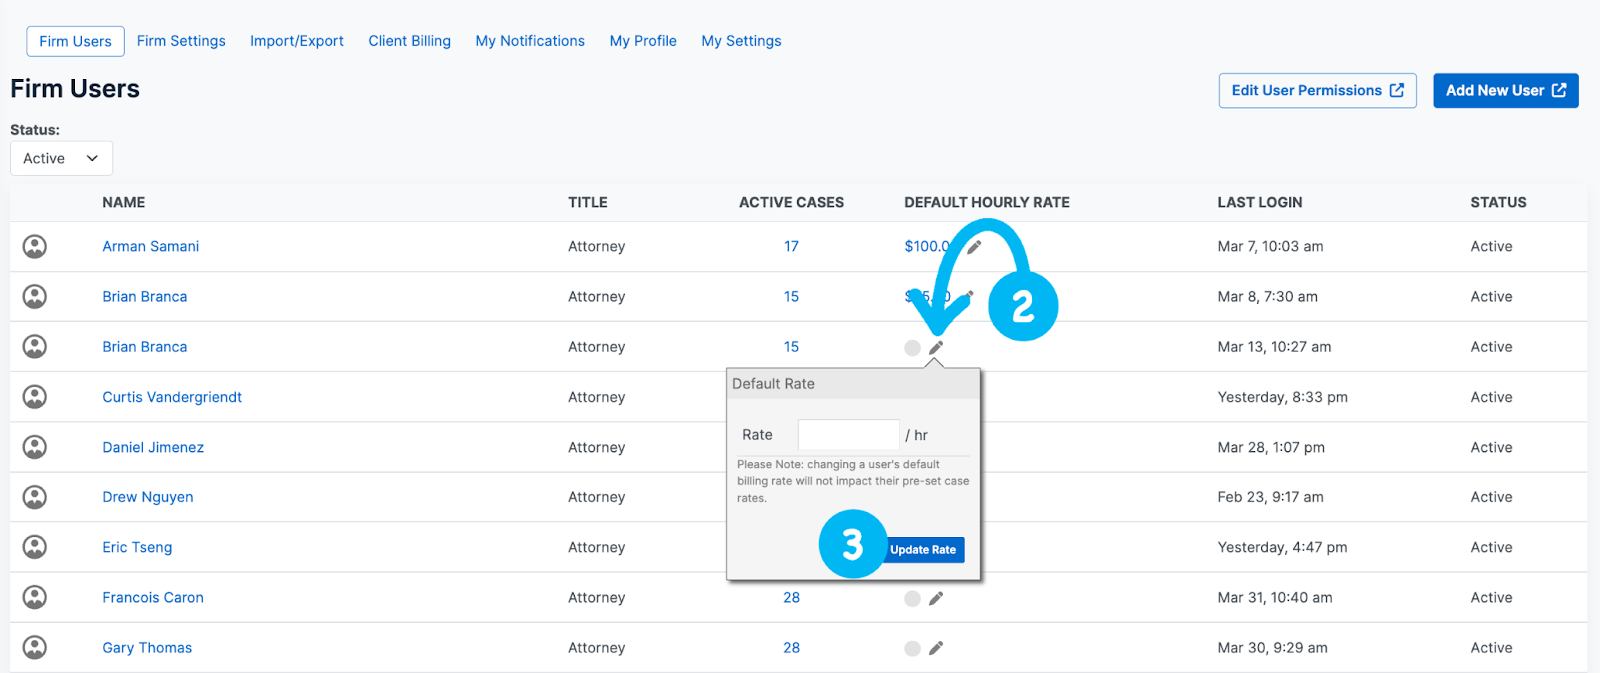The height and width of the screenshot is (673, 1600).
Task: Open Arman Samani's 17 active cases
Action: [x=791, y=246]
